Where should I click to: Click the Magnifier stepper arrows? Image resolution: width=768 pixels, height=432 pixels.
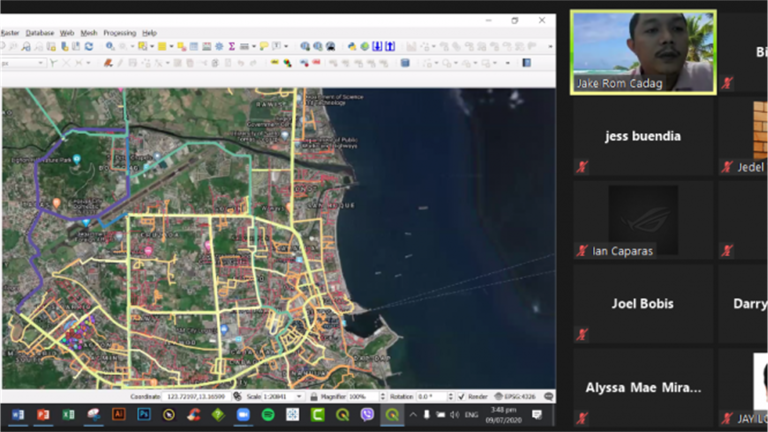tap(383, 396)
